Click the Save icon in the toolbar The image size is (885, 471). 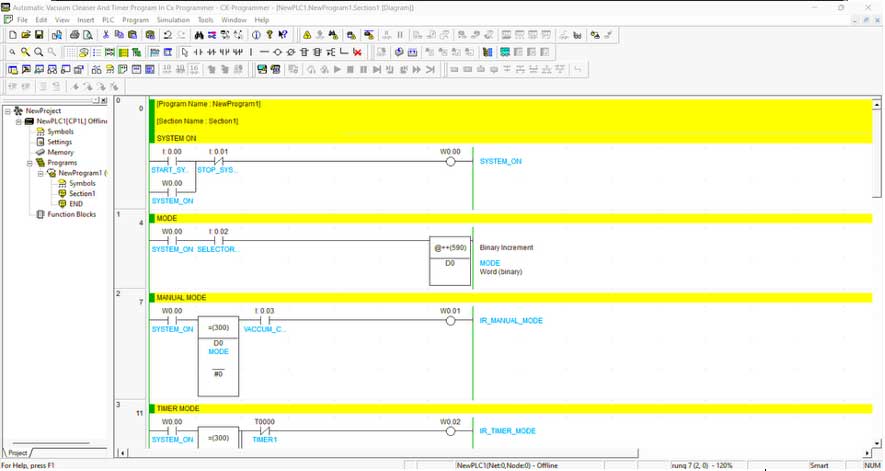(36, 35)
